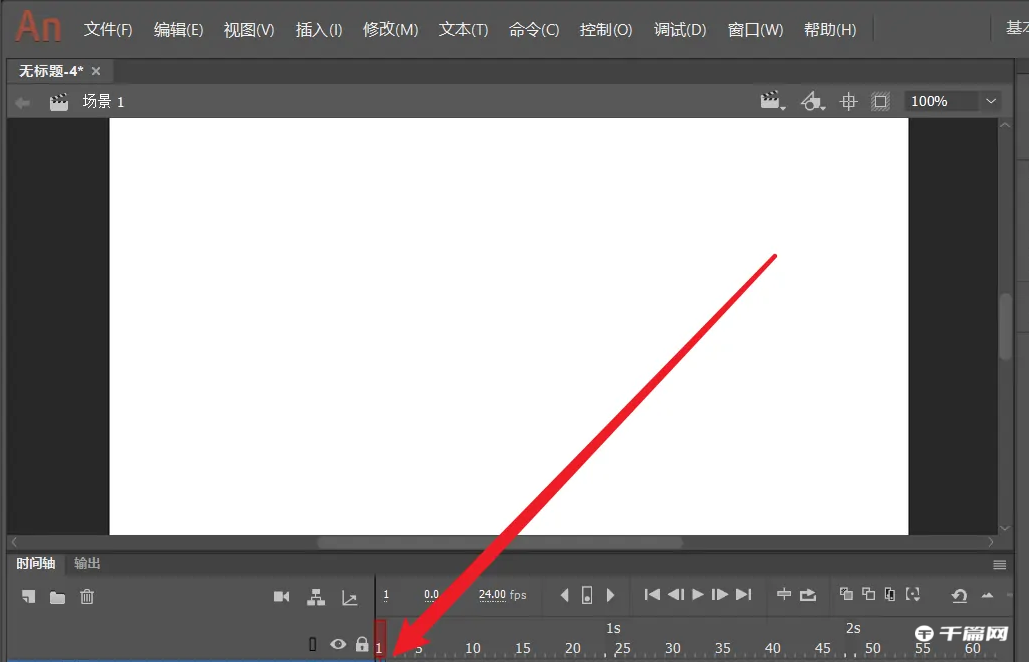Click the Edit Symbols icon

tap(812, 101)
